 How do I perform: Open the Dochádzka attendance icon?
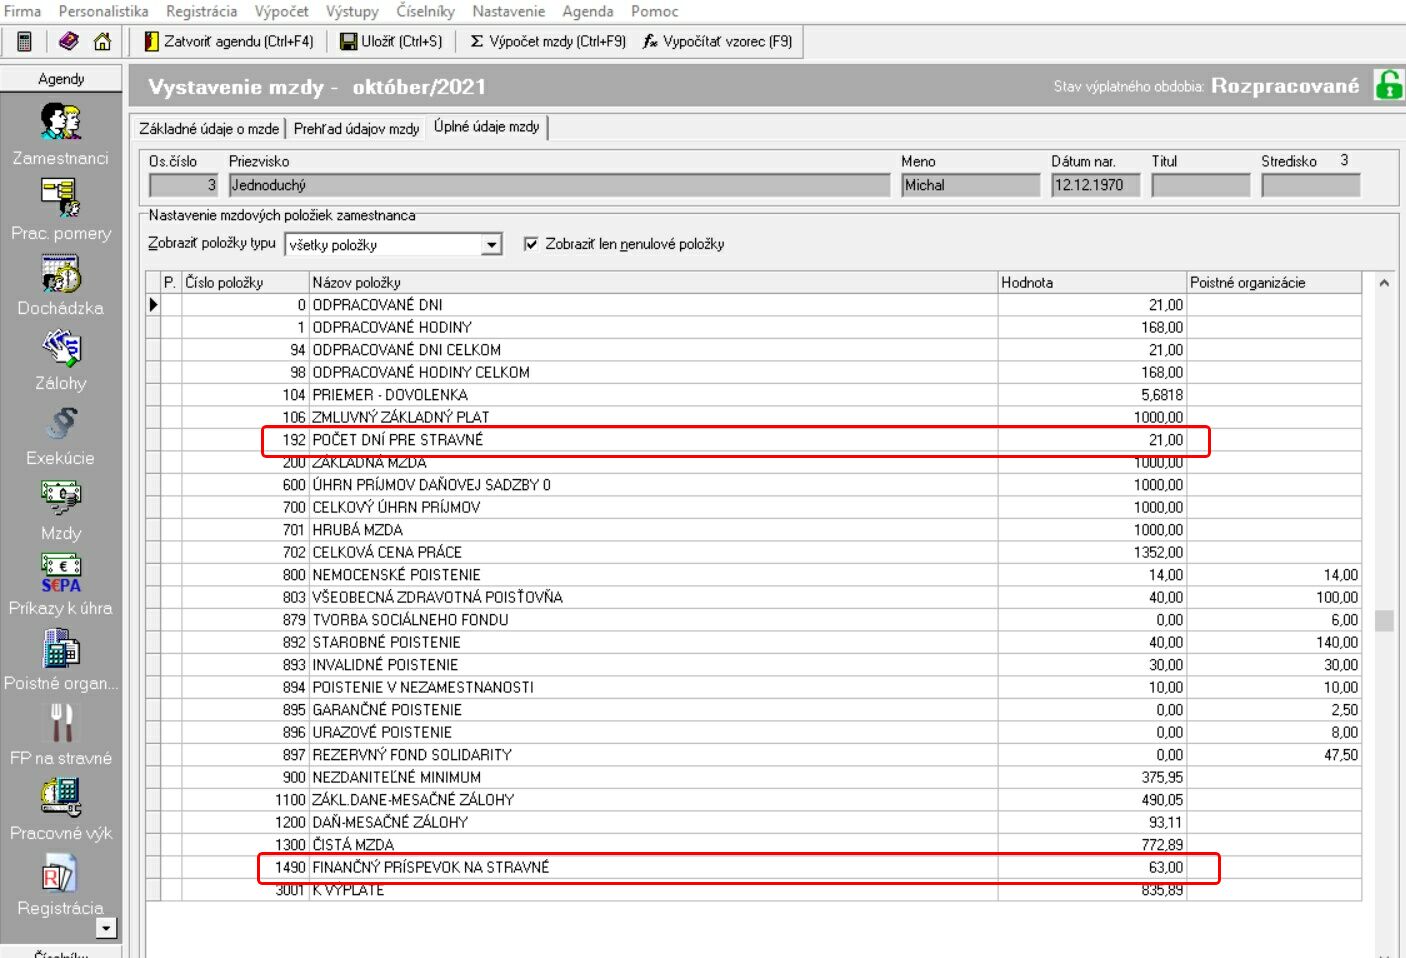pos(60,274)
